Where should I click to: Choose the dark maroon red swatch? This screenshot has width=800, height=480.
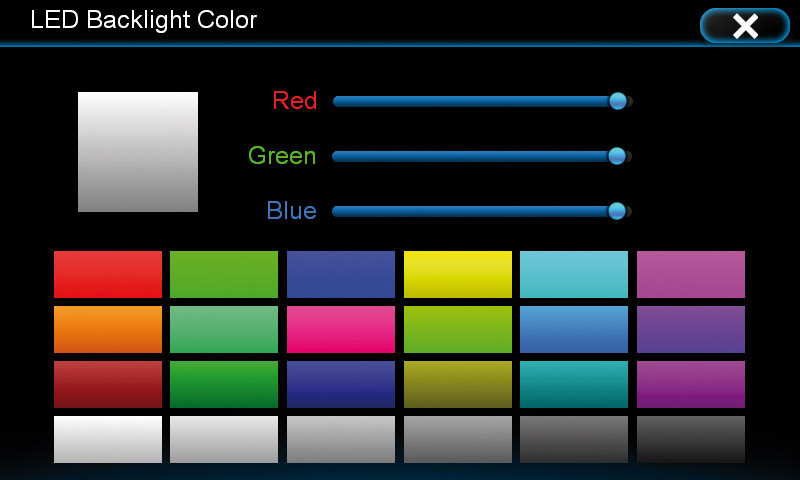tap(108, 384)
